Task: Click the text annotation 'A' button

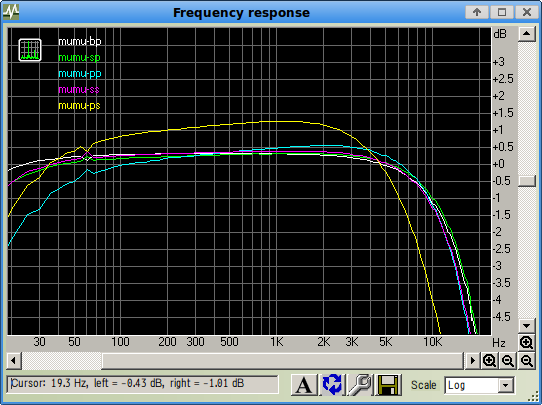Action: pos(304,385)
